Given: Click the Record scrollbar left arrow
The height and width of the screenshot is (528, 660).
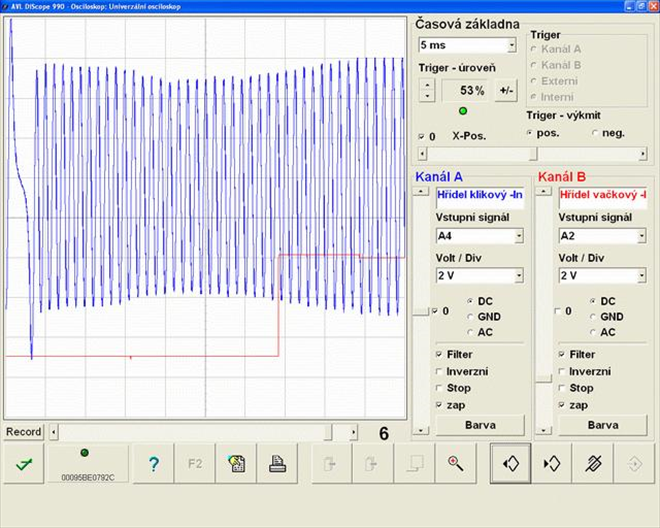Looking at the screenshot, I should point(53,432).
